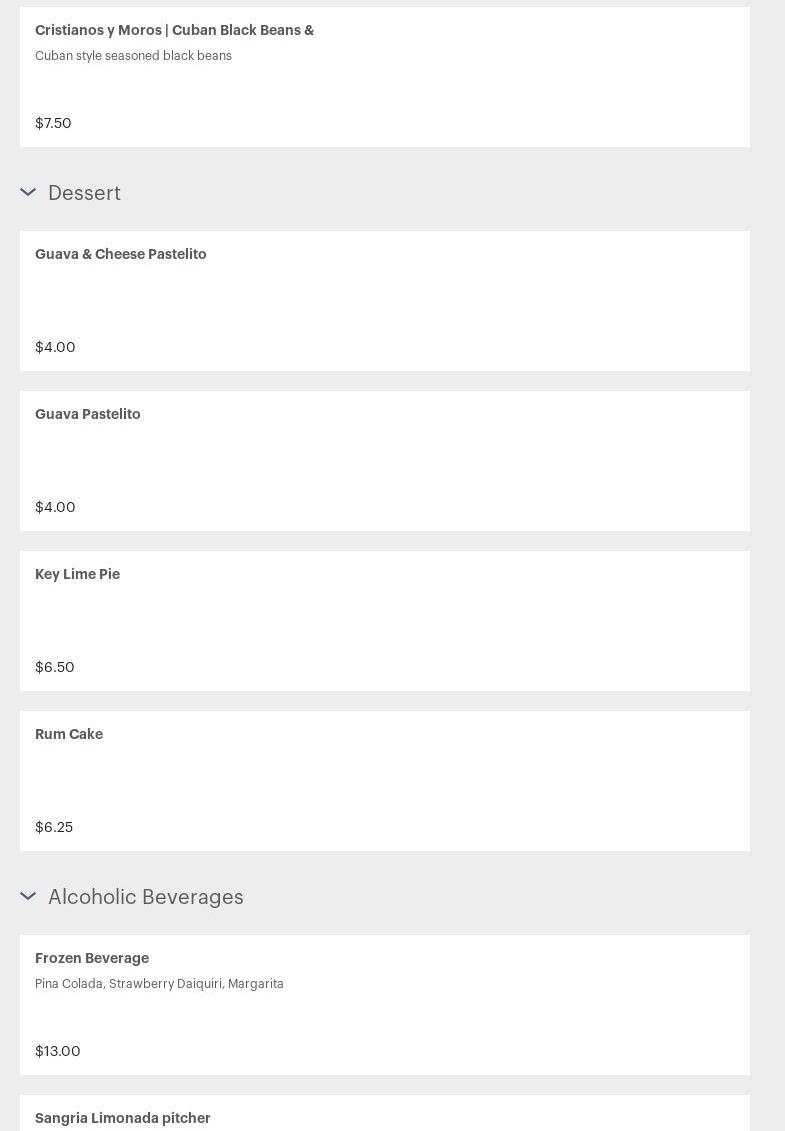Choose the Rum Cake dessert
The width and height of the screenshot is (785, 1131).
pyautogui.click(x=69, y=735)
